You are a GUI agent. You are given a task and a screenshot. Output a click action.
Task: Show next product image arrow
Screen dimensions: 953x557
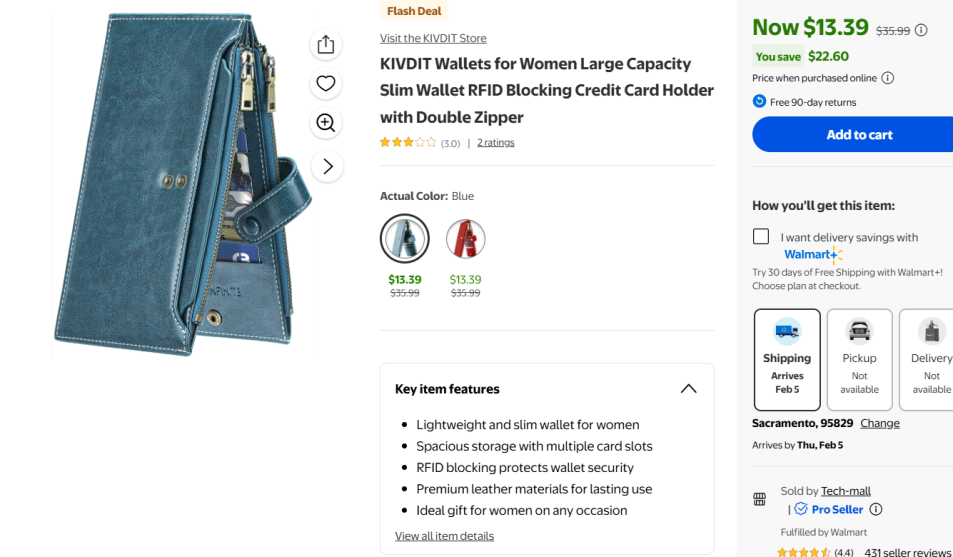click(327, 166)
